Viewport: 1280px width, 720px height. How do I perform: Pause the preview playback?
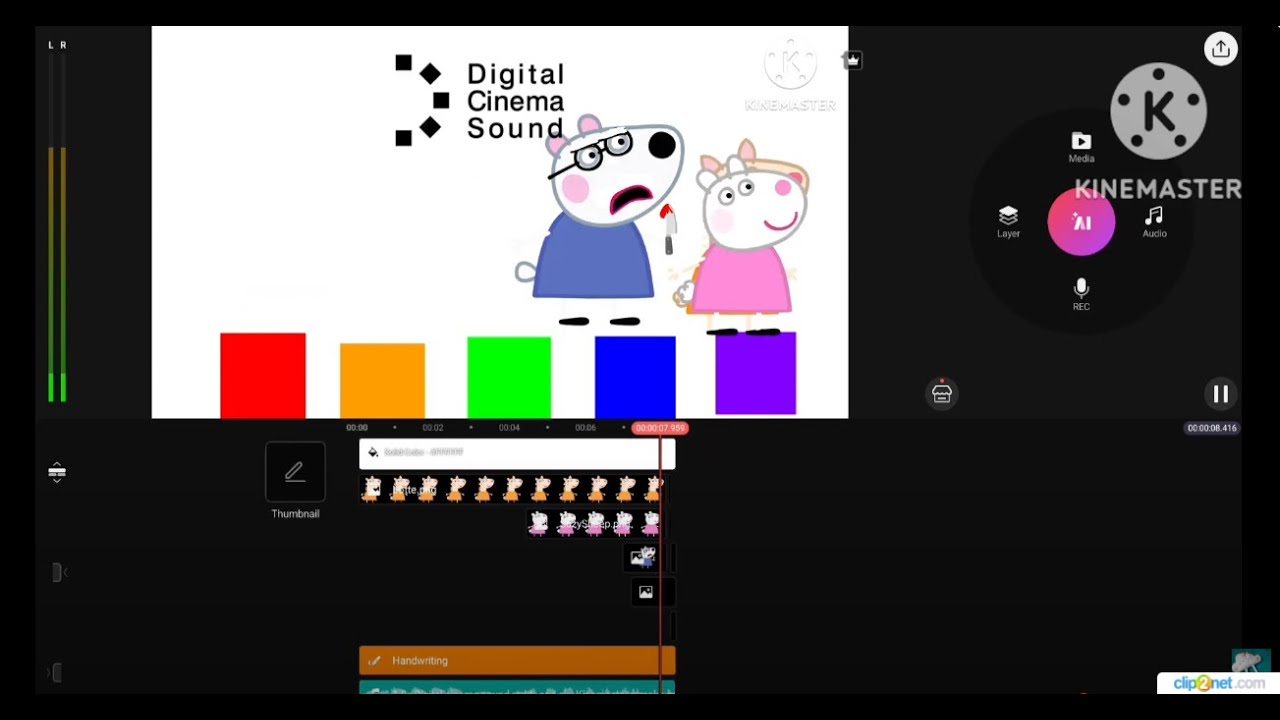coord(1220,394)
